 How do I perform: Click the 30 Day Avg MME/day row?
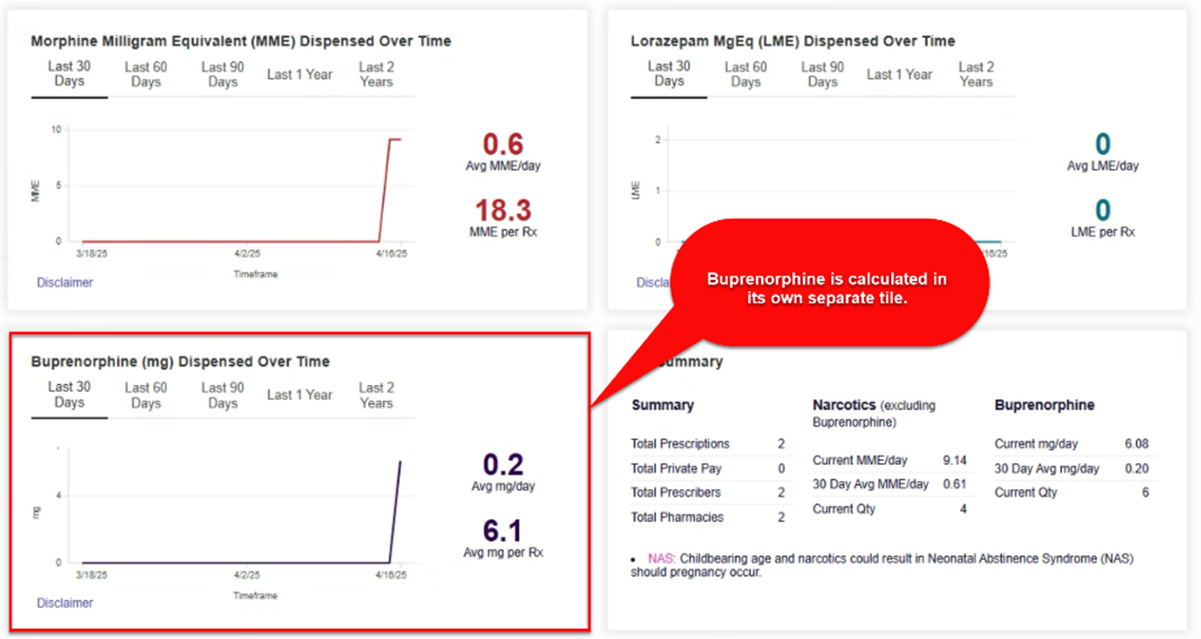pos(891,484)
